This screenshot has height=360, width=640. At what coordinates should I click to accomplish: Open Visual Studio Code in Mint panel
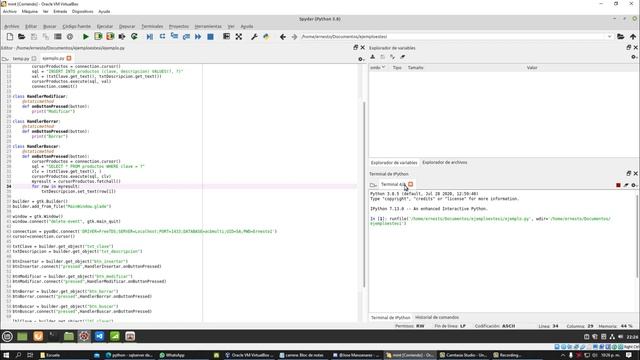click(100, 336)
